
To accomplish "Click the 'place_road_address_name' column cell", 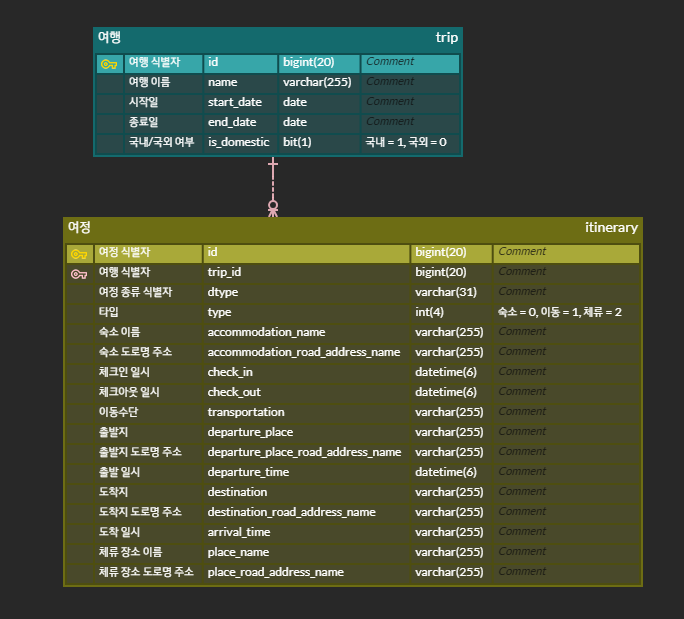I will (x=307, y=573).
